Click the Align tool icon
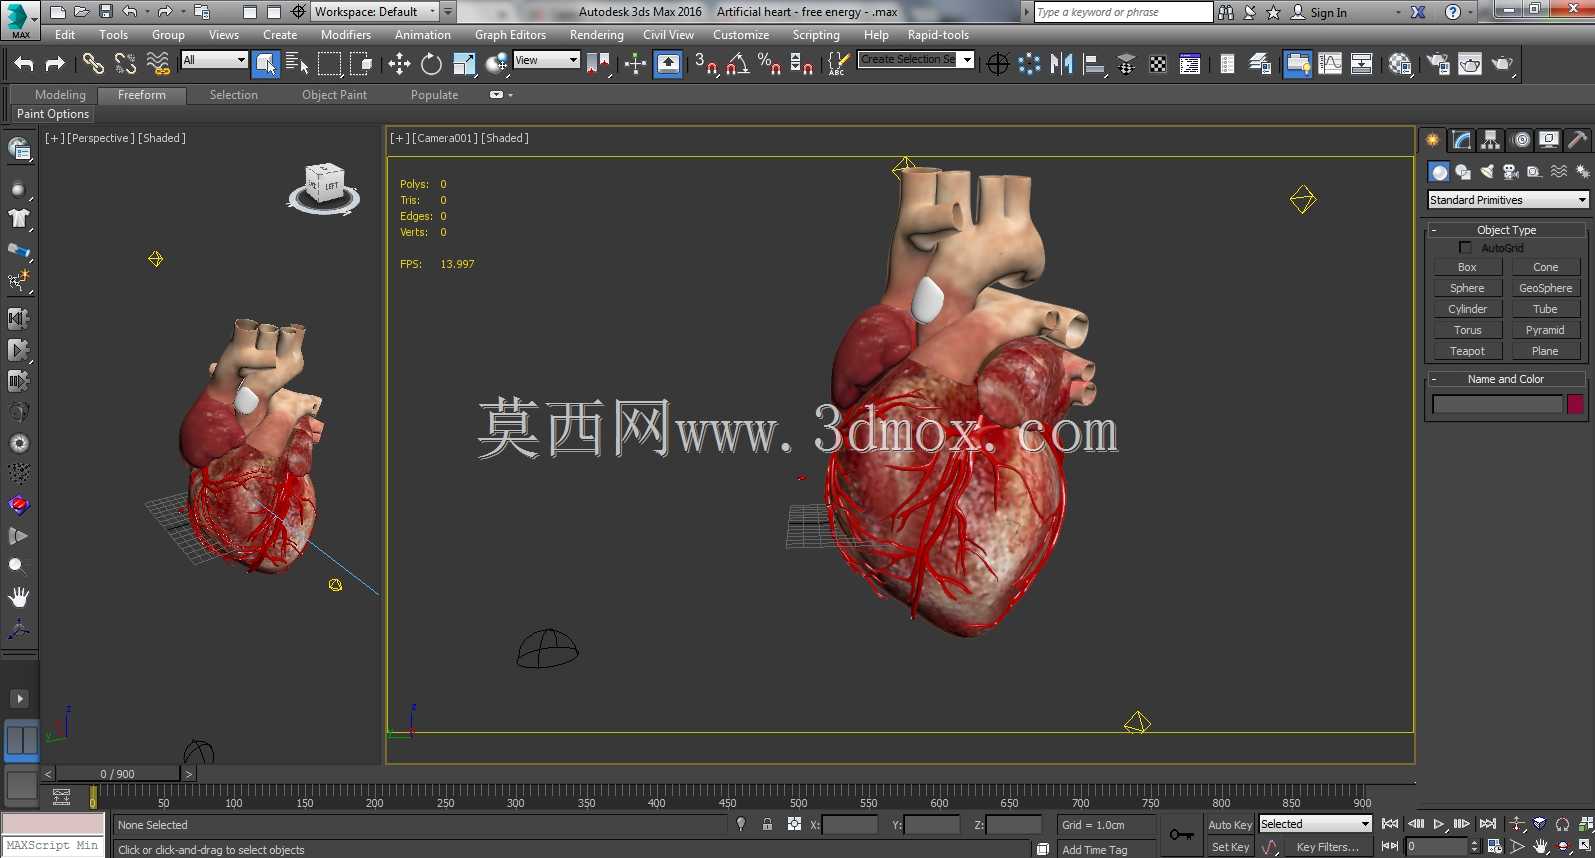This screenshot has width=1595, height=858. pyautogui.click(x=1094, y=64)
